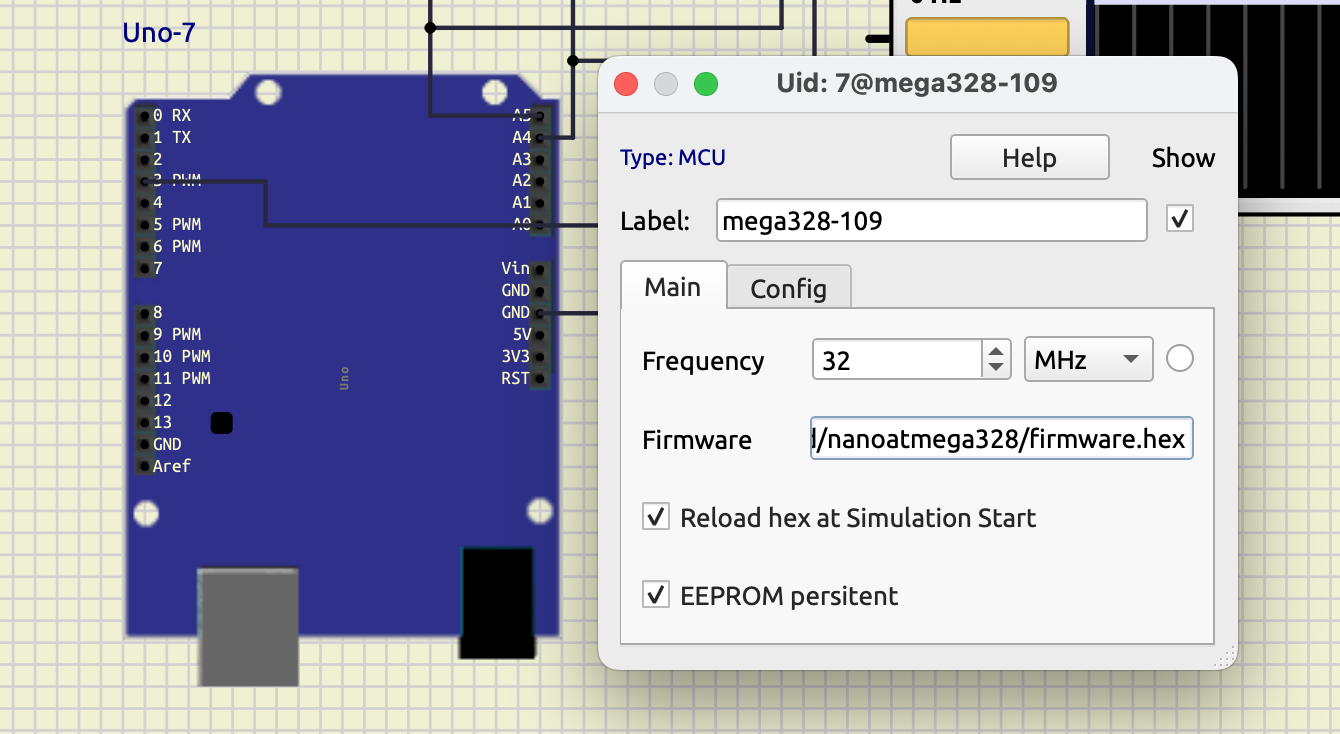This screenshot has width=1340, height=734.
Task: Click the black power jack on Uno board
Action: click(496, 603)
